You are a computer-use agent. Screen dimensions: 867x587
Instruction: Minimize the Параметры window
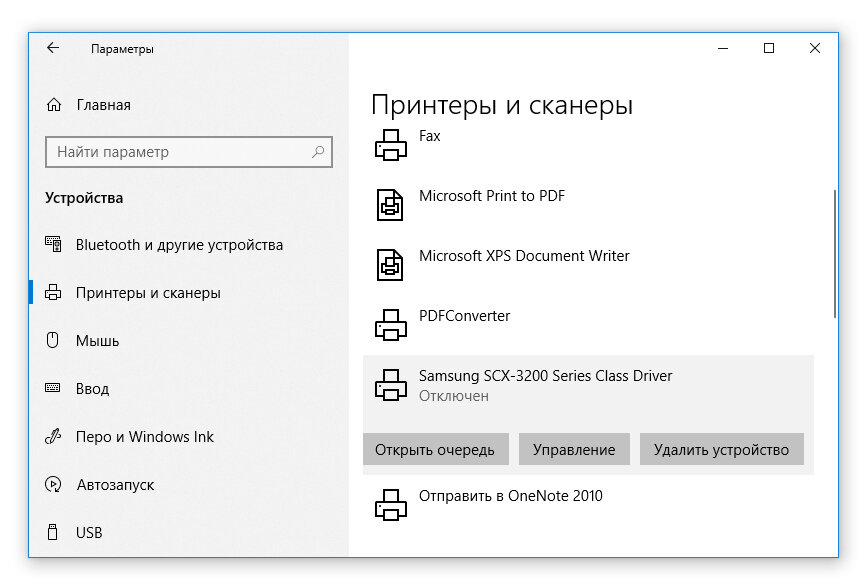pyautogui.click(x=723, y=48)
